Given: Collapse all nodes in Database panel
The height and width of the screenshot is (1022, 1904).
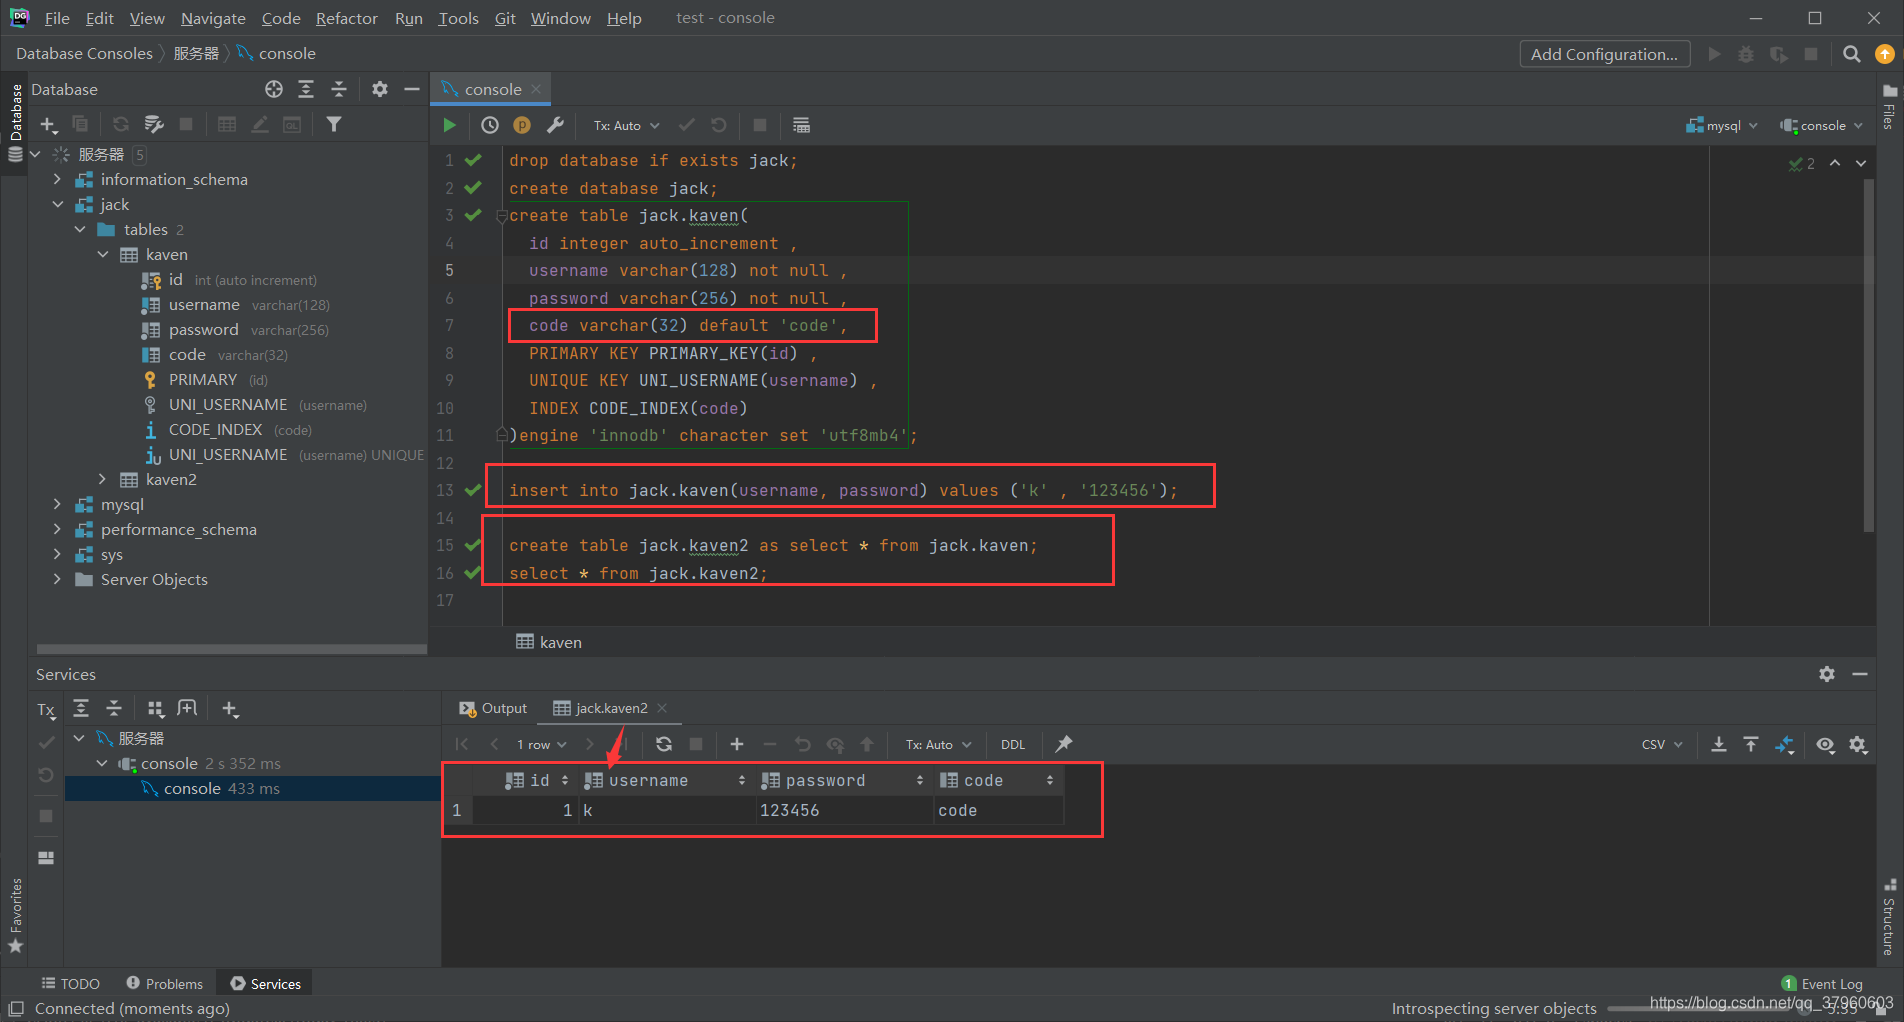Looking at the screenshot, I should [x=339, y=89].
